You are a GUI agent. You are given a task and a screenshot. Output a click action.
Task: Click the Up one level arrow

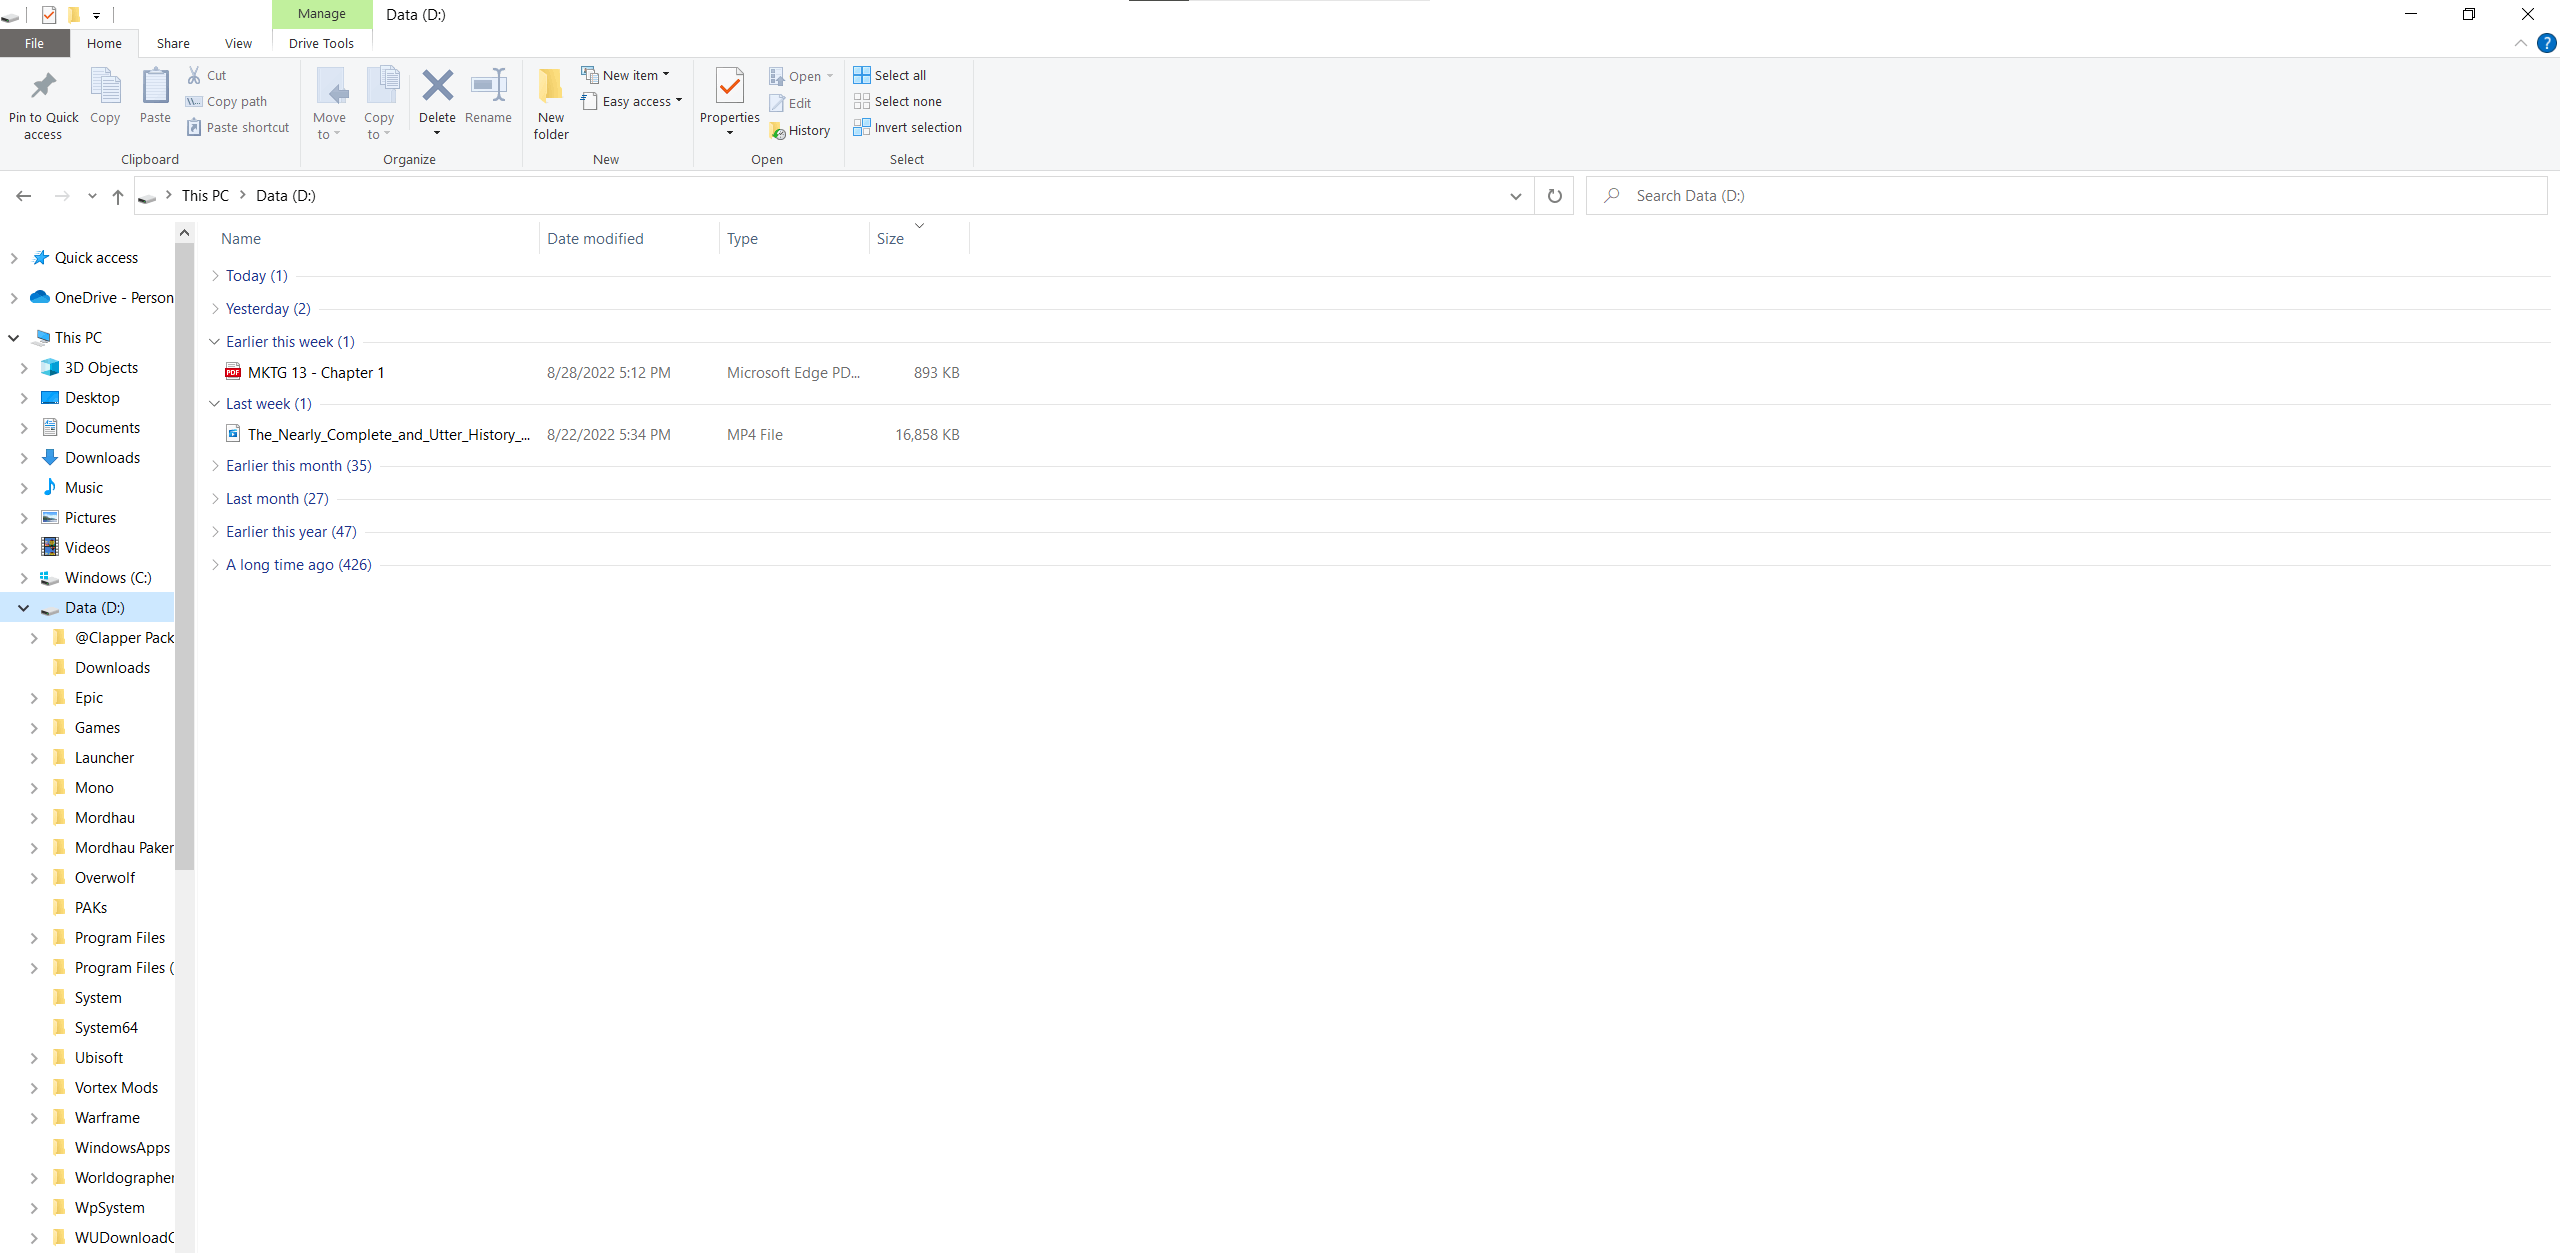pos(118,196)
